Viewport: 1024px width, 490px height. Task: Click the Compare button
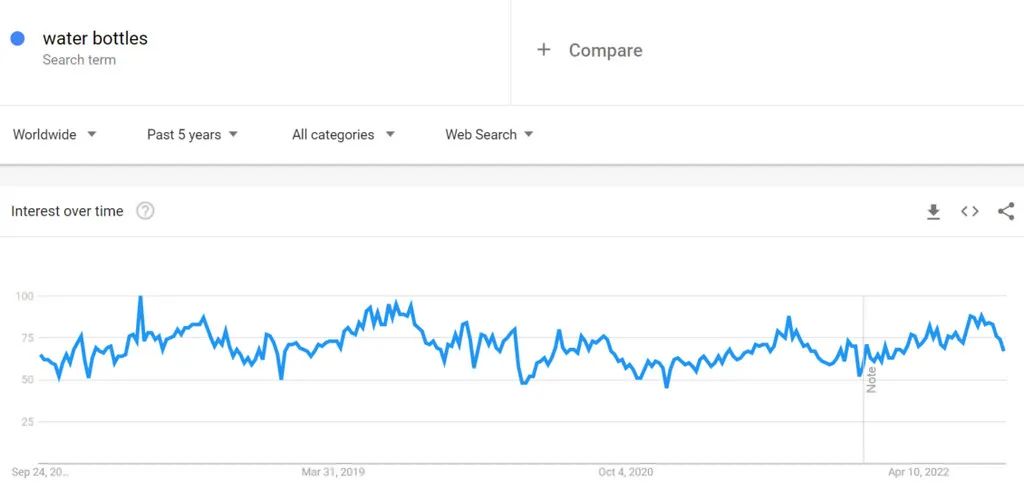(x=605, y=50)
